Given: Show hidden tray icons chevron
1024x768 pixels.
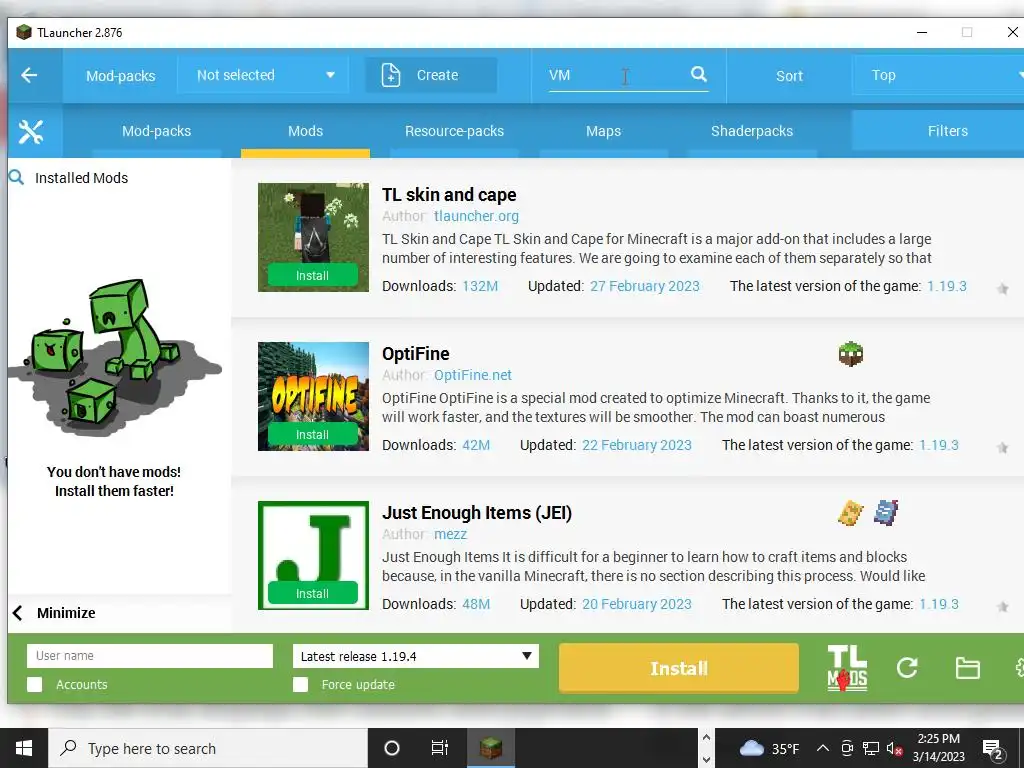Looking at the screenshot, I should pos(823,748).
